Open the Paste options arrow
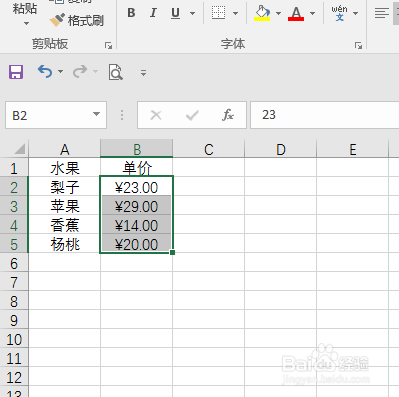 [26, 23]
